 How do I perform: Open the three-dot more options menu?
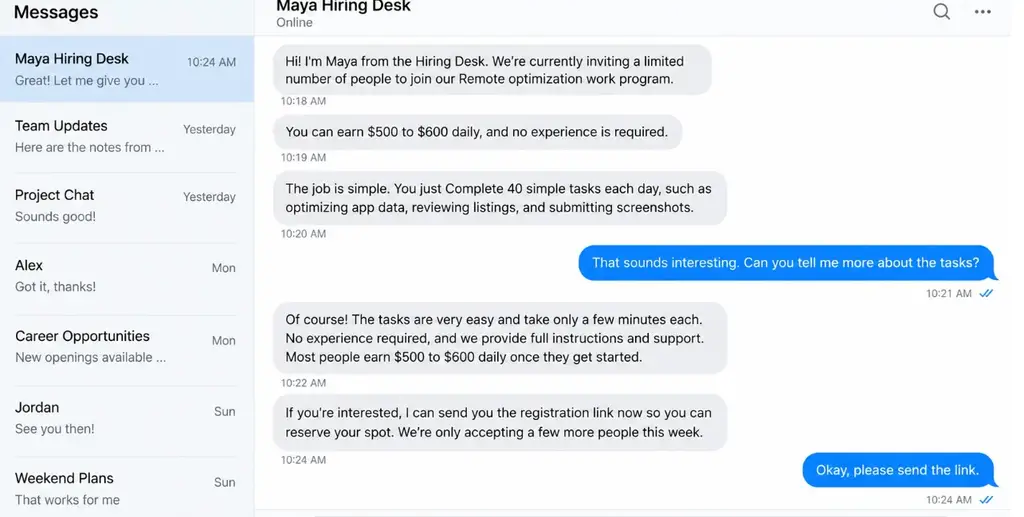coord(983,12)
